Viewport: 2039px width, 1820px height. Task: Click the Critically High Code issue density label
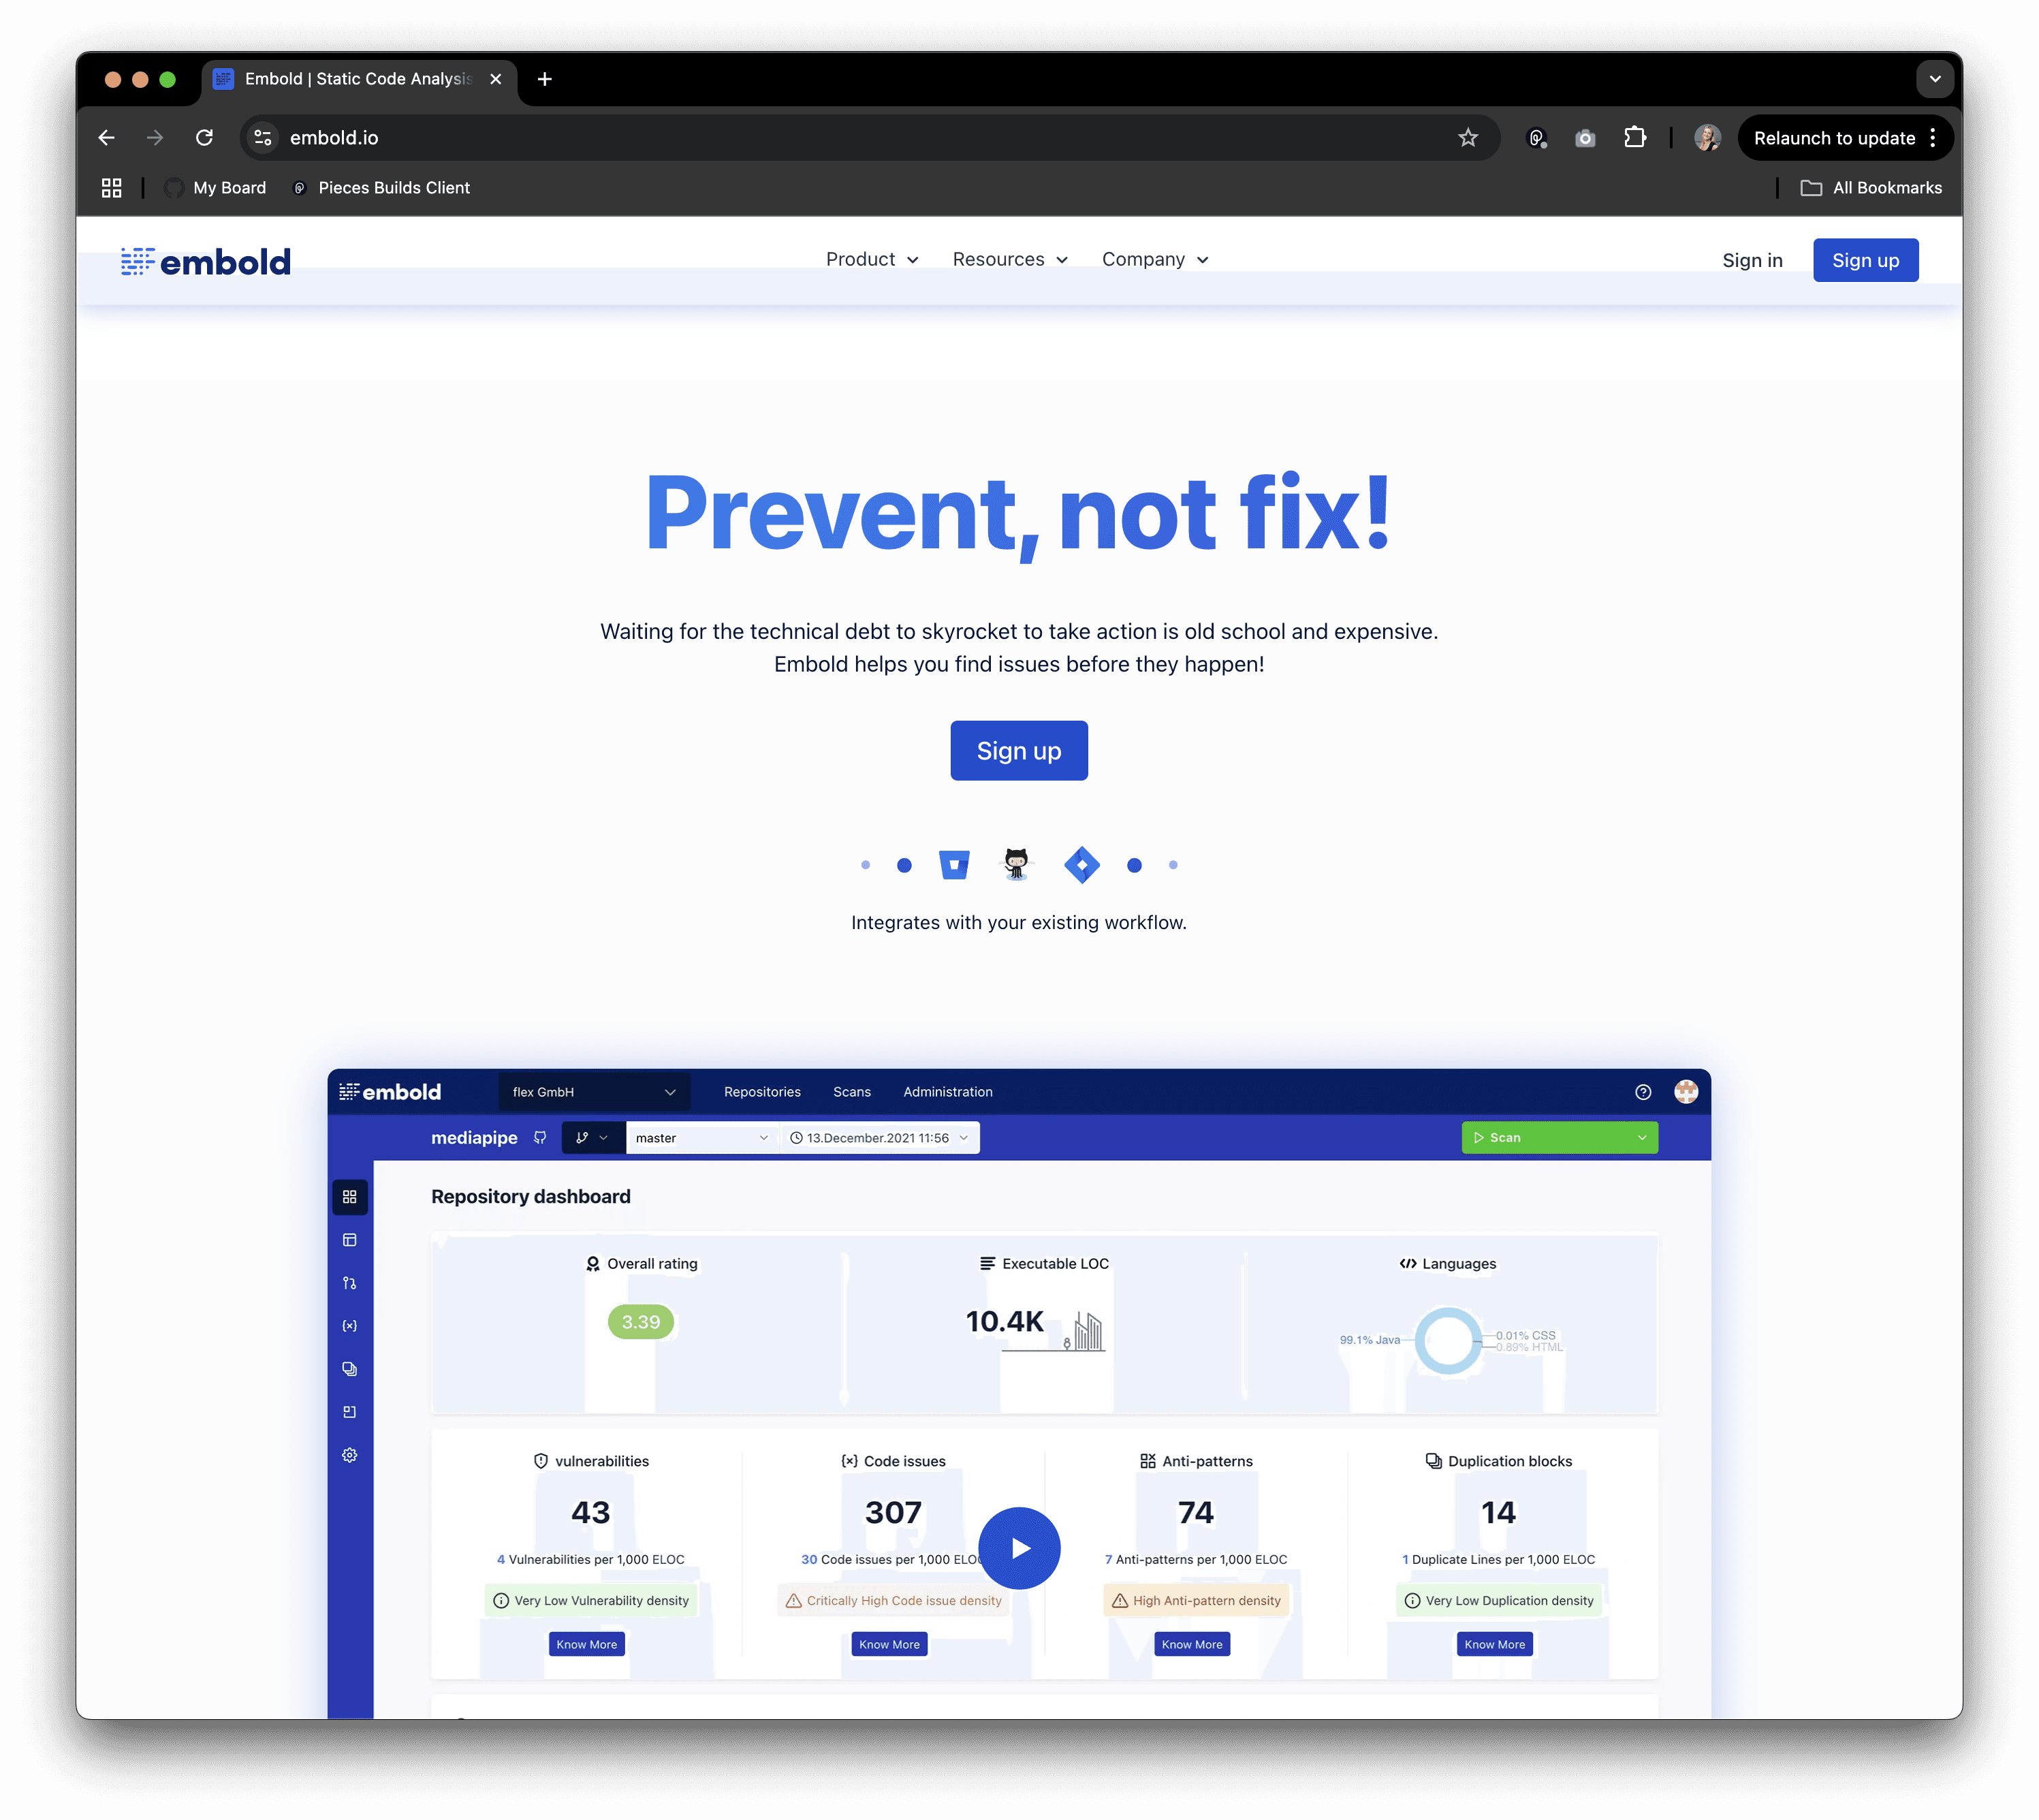(893, 1601)
